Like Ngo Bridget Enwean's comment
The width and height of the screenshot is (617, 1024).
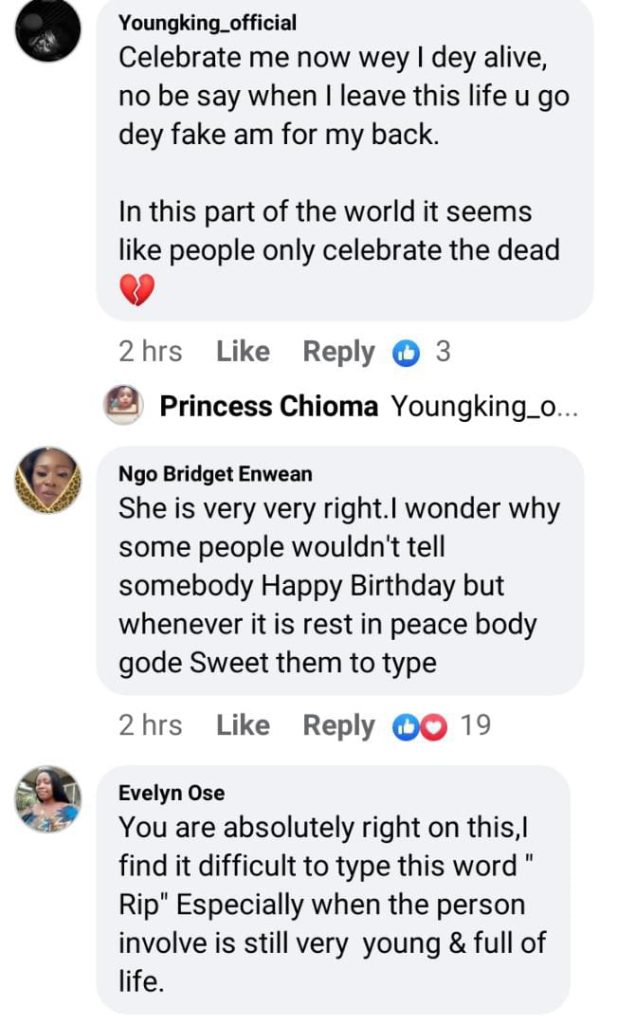(x=243, y=726)
